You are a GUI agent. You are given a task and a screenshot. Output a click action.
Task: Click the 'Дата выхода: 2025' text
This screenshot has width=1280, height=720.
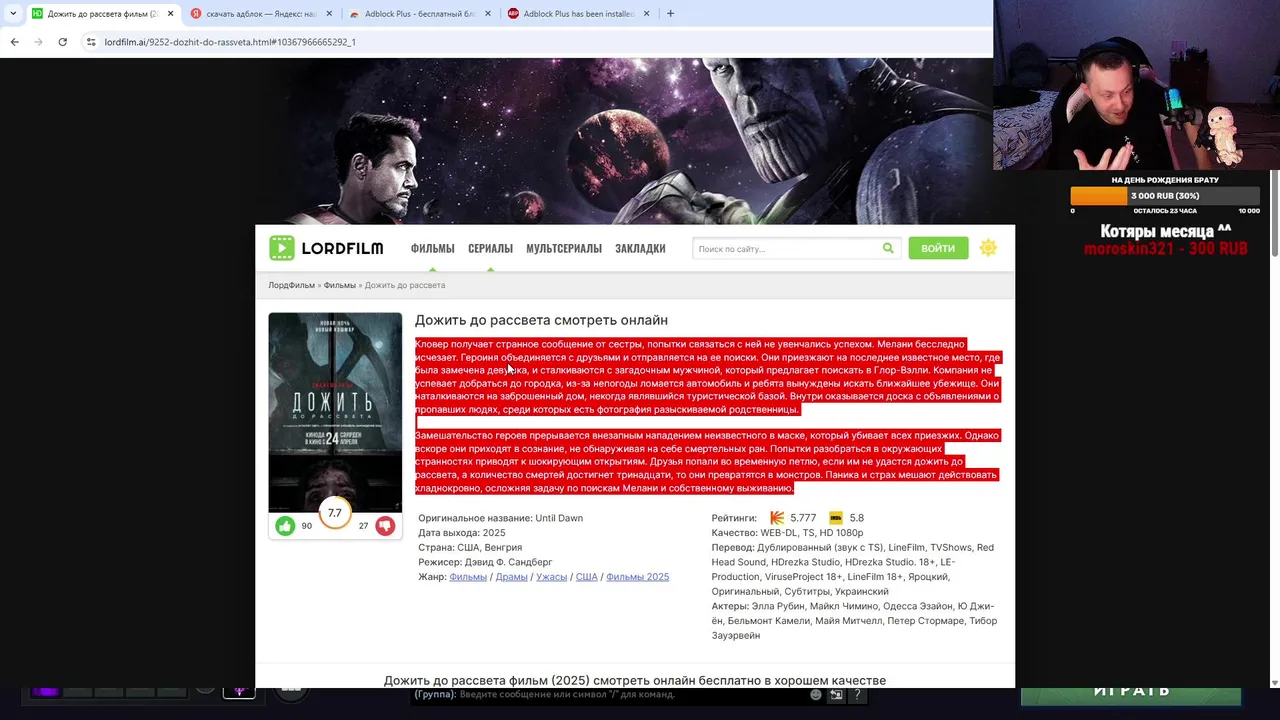462,533
